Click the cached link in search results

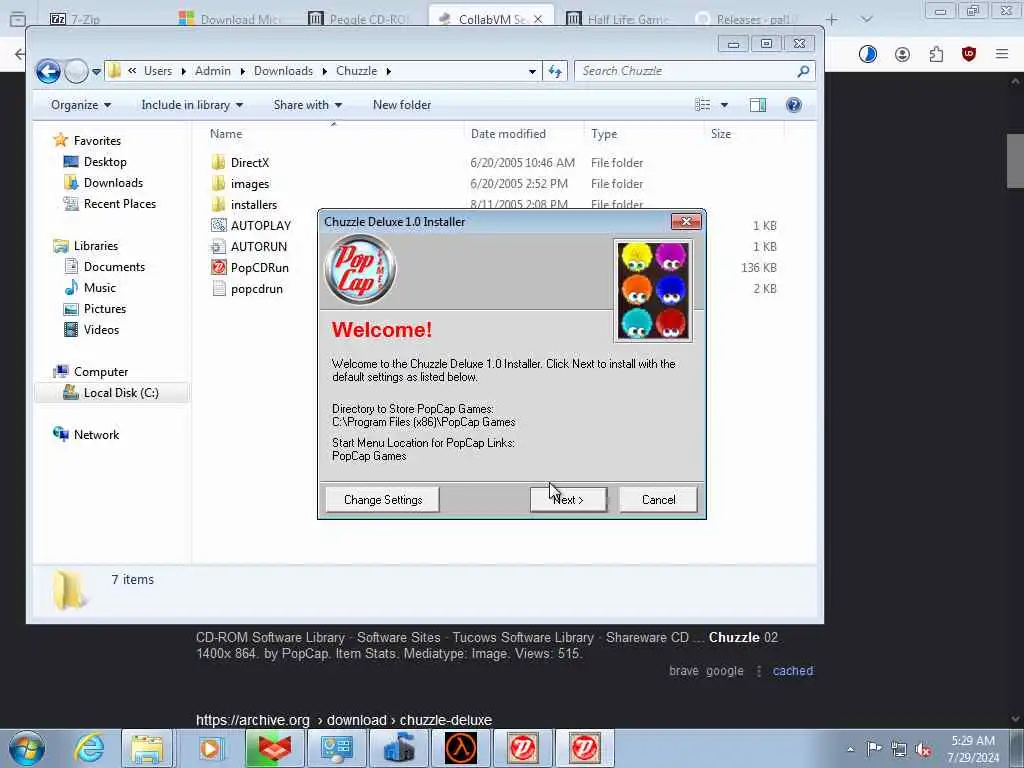(793, 671)
